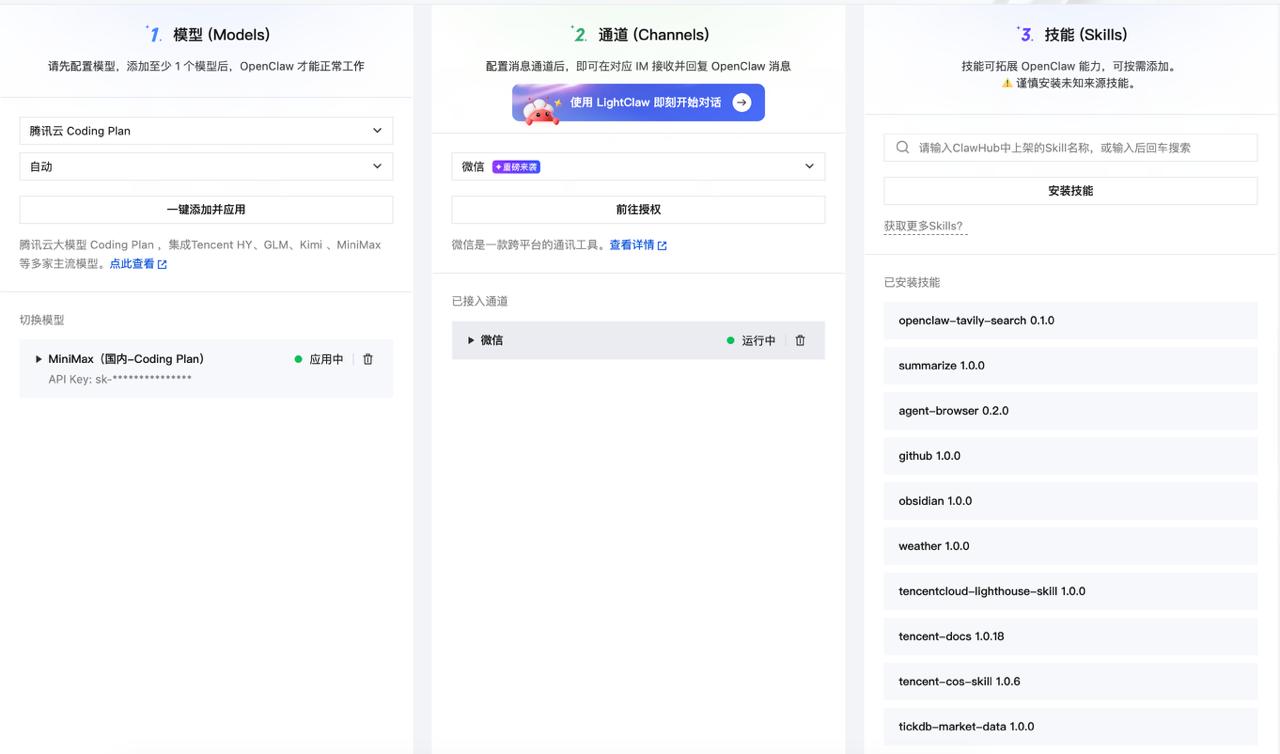Open the 腾讯云 Coding Plan provider dropdown
The image size is (1280, 754).
(x=206, y=130)
